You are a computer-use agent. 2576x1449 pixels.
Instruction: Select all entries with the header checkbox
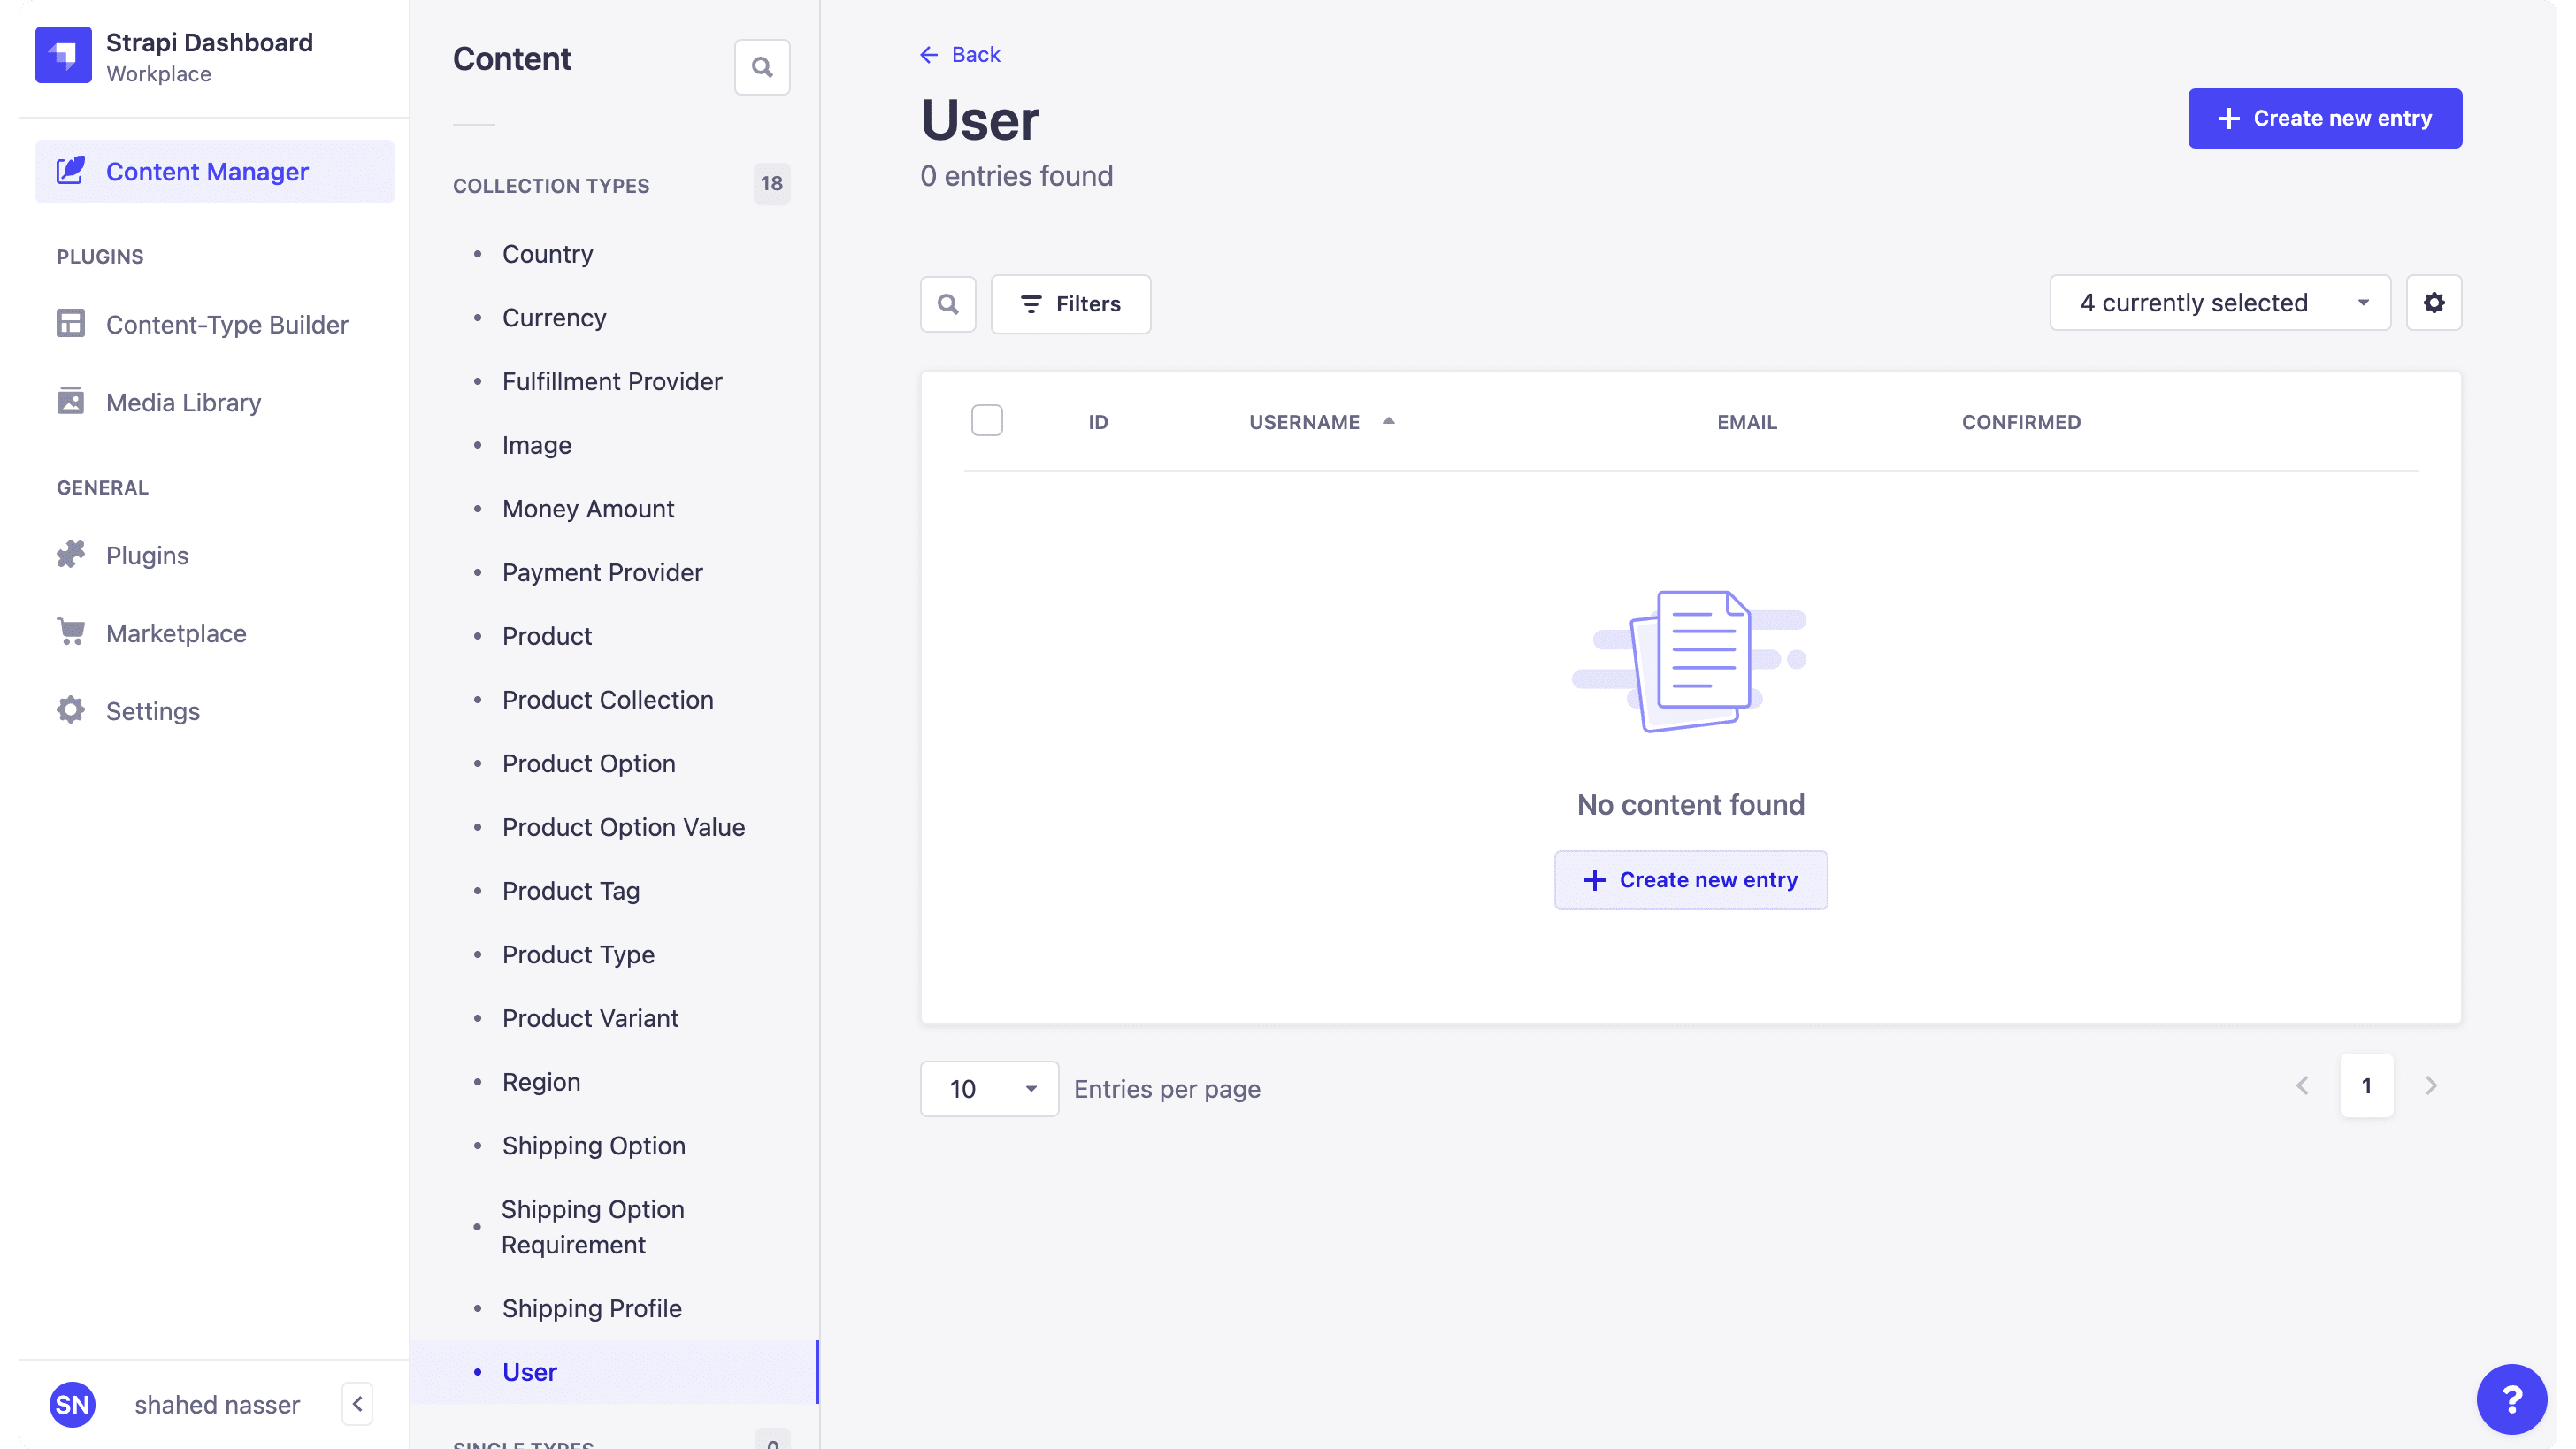pyautogui.click(x=987, y=420)
